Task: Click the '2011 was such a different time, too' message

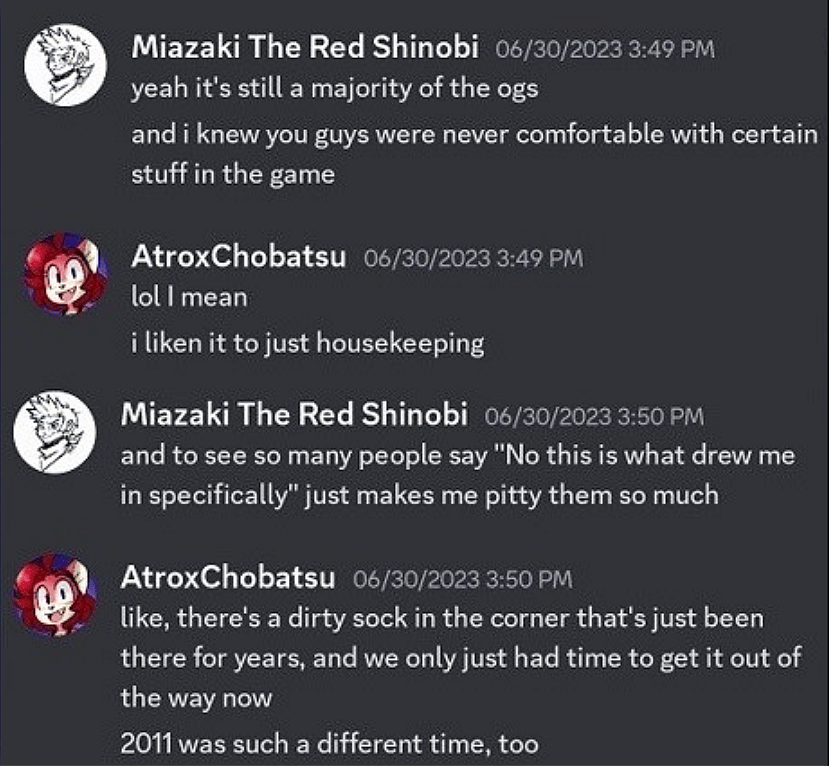Action: coord(329,743)
